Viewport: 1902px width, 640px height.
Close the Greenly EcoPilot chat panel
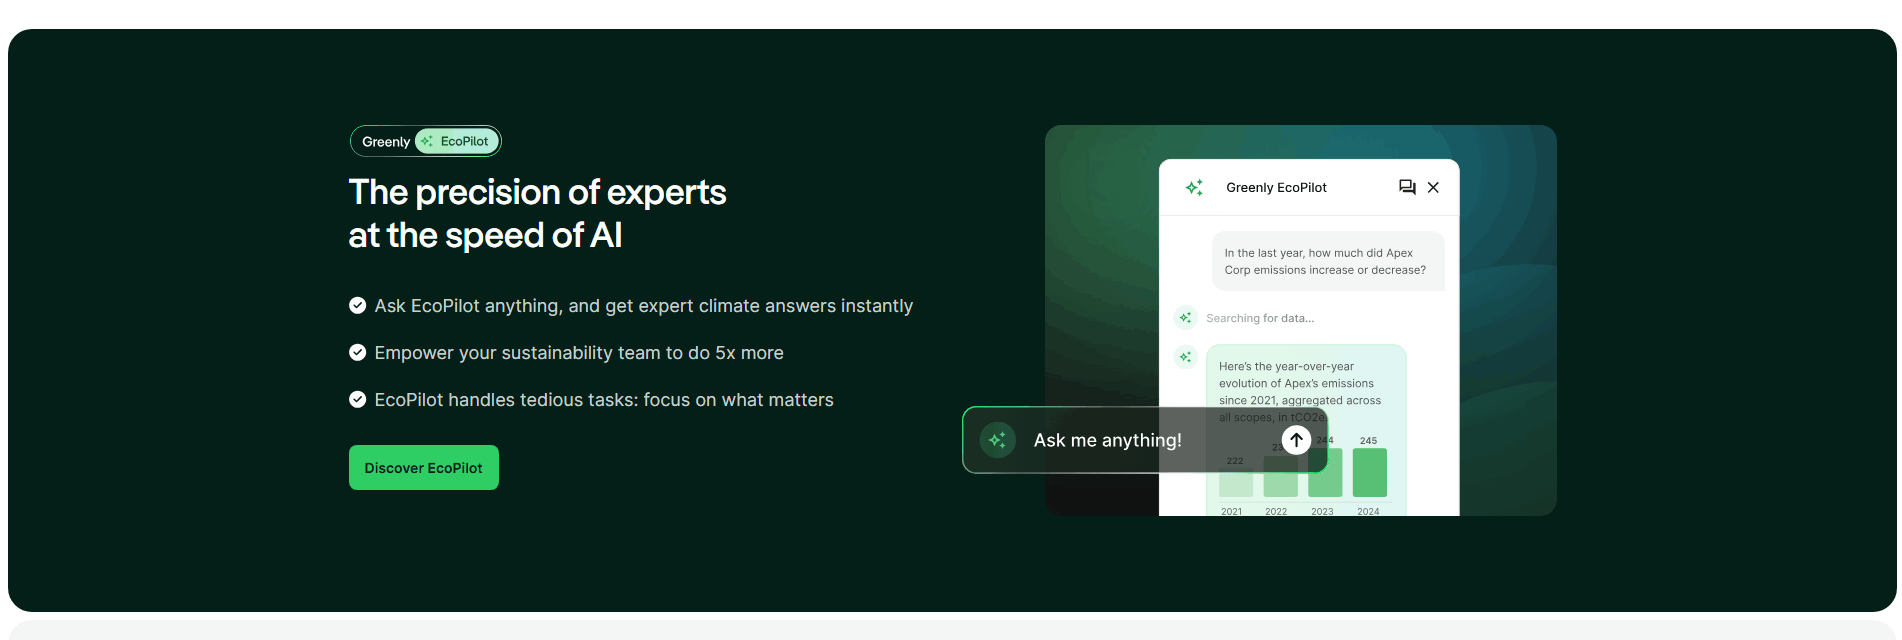1433,187
